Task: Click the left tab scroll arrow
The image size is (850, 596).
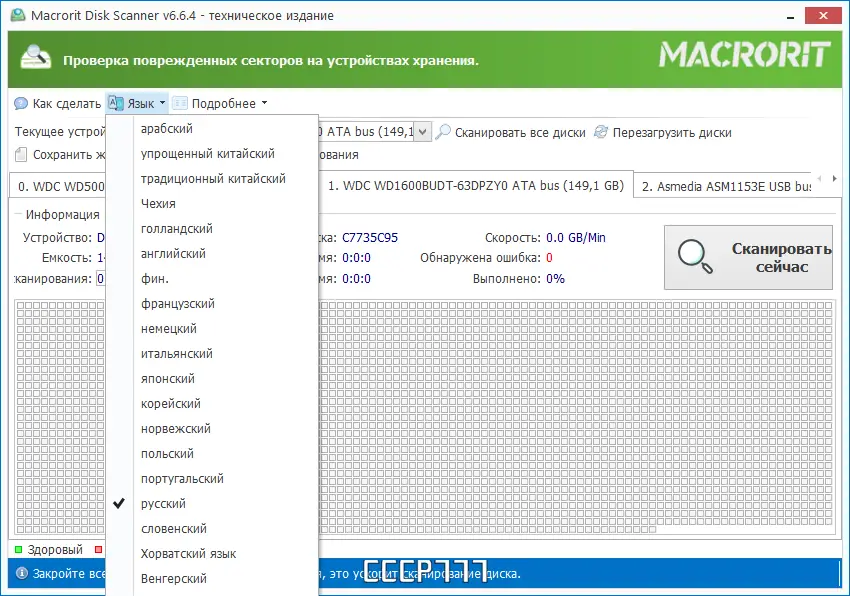Action: [x=819, y=178]
